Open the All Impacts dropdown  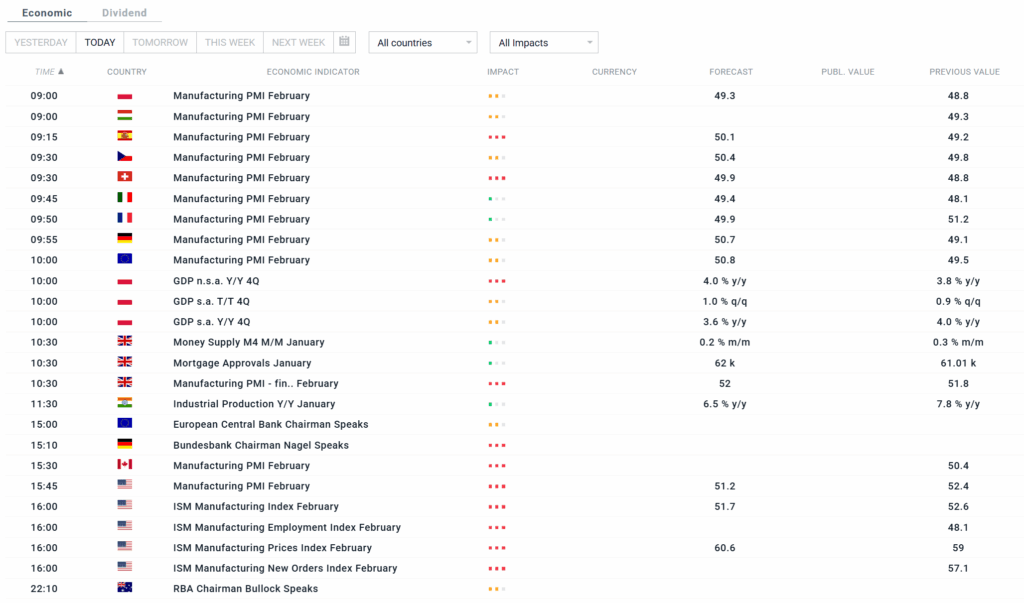click(543, 43)
